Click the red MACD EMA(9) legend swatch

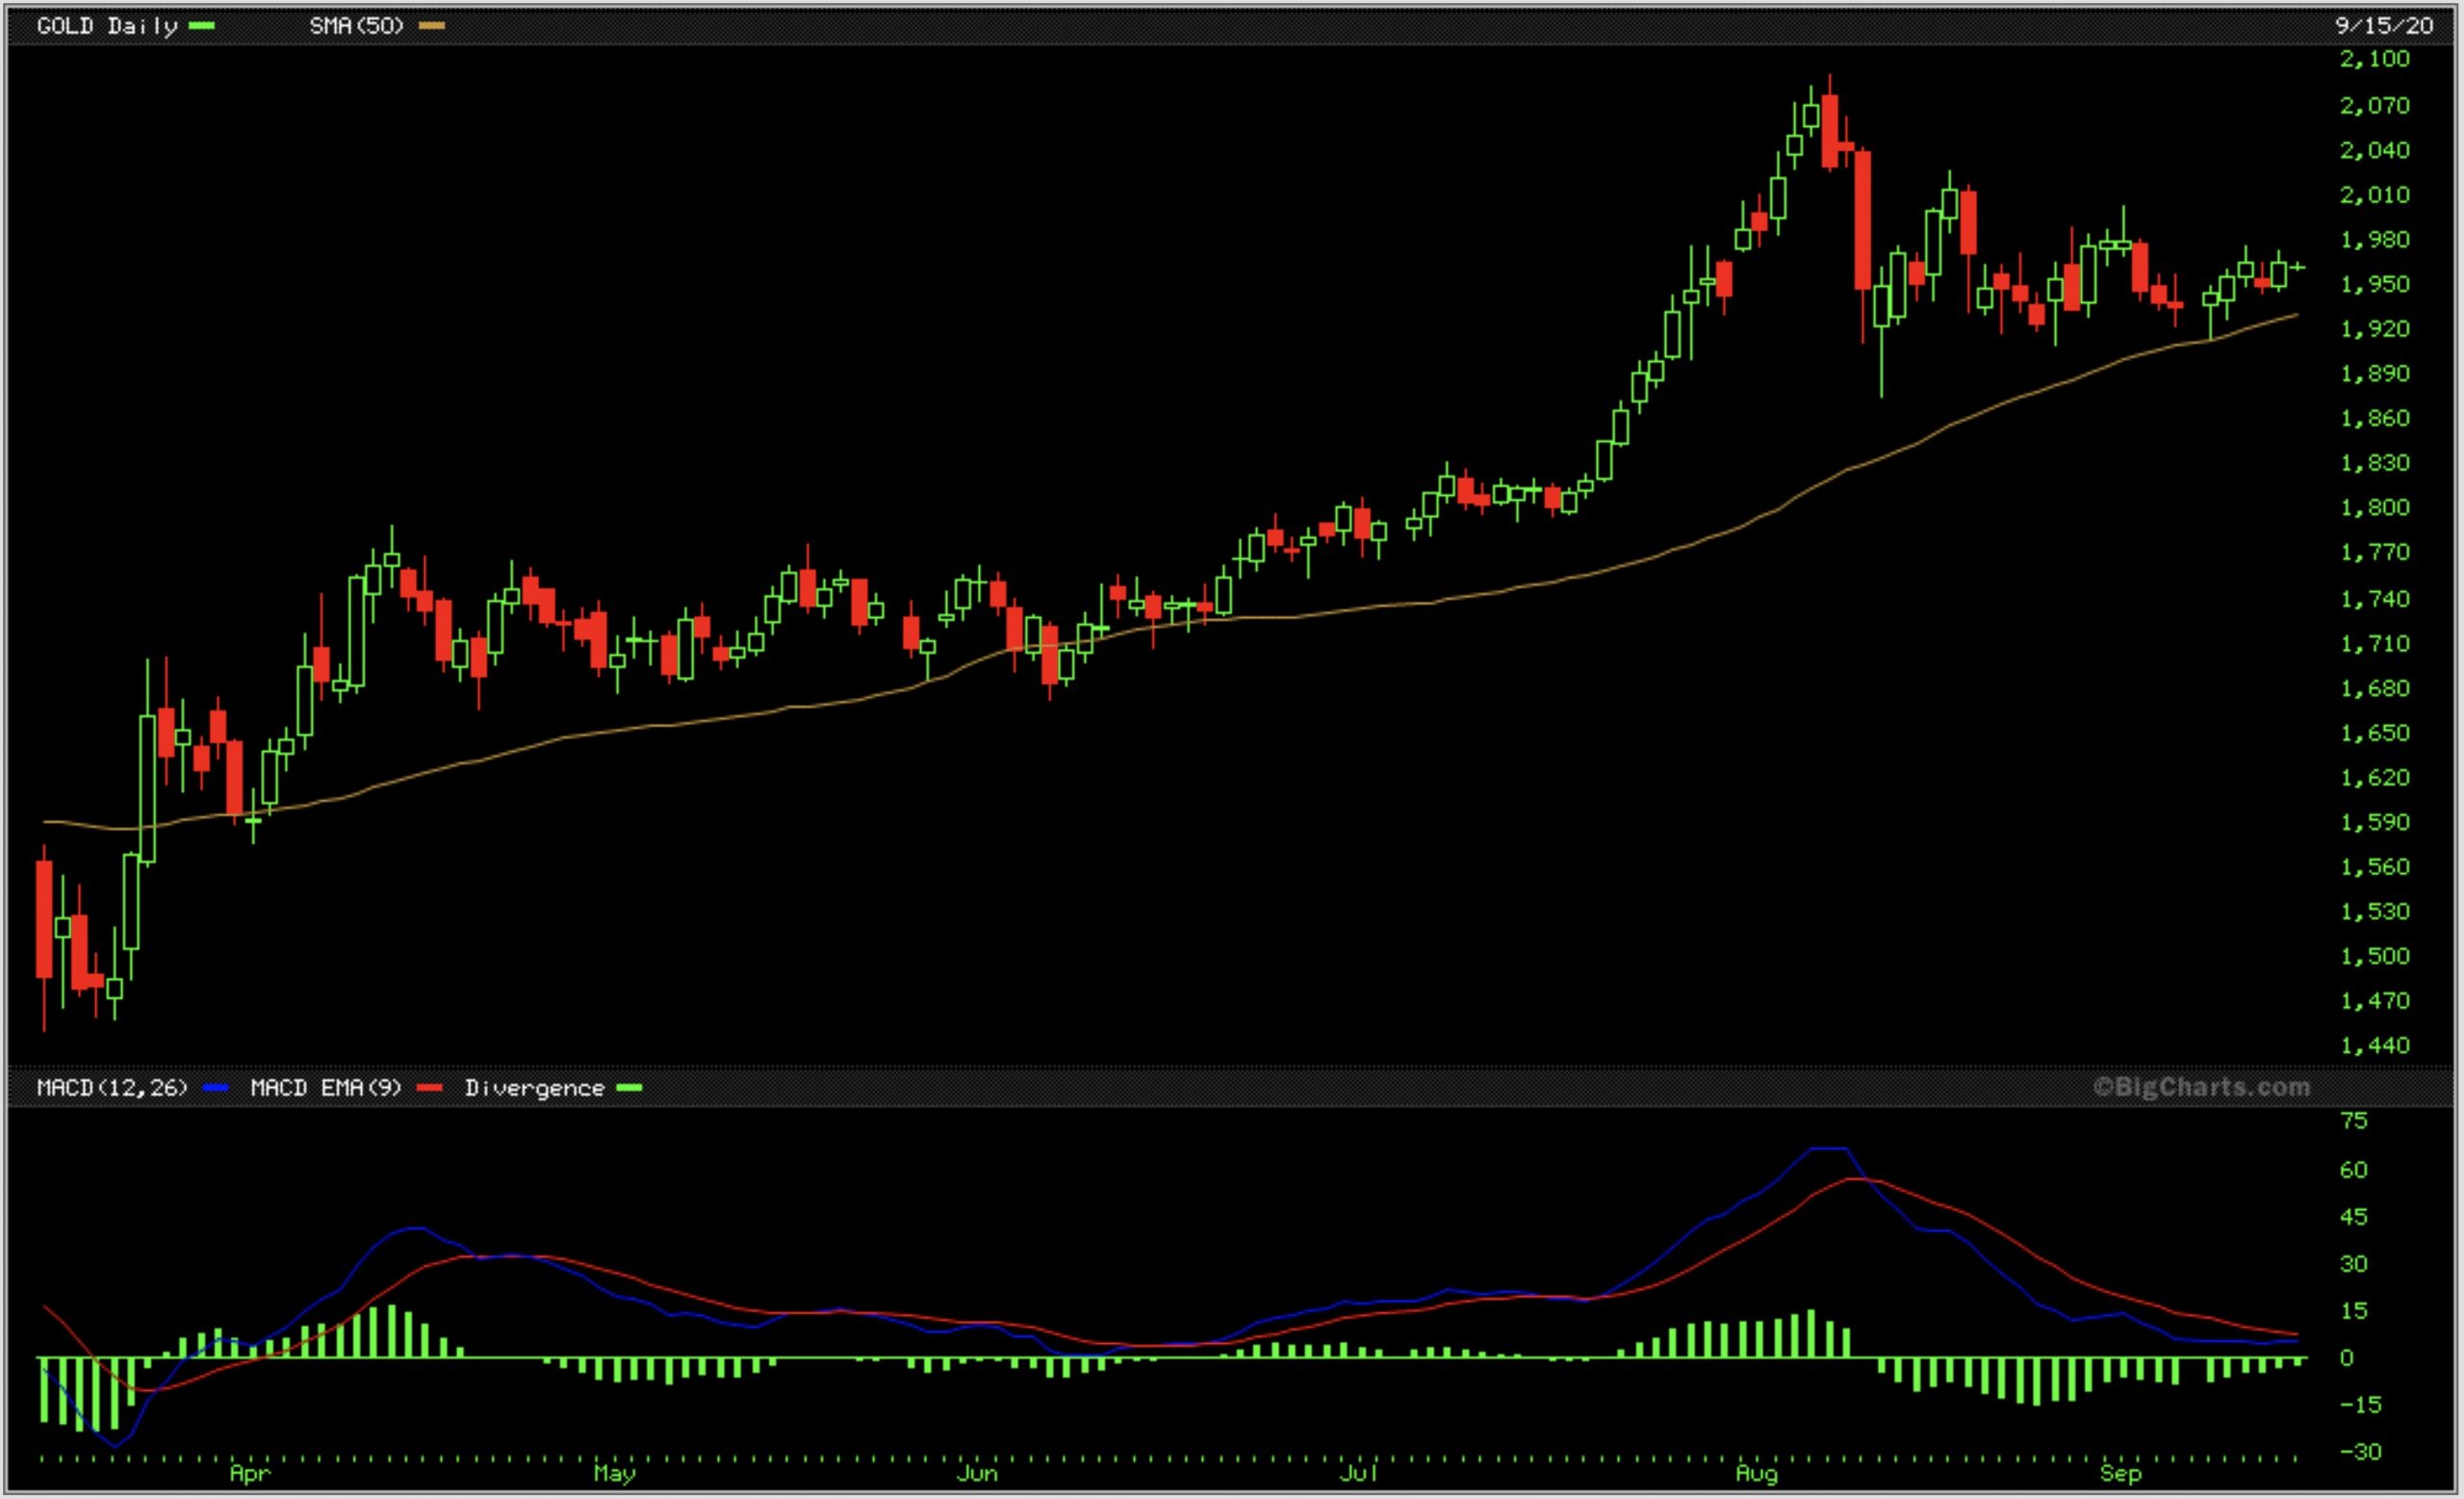tap(429, 1088)
